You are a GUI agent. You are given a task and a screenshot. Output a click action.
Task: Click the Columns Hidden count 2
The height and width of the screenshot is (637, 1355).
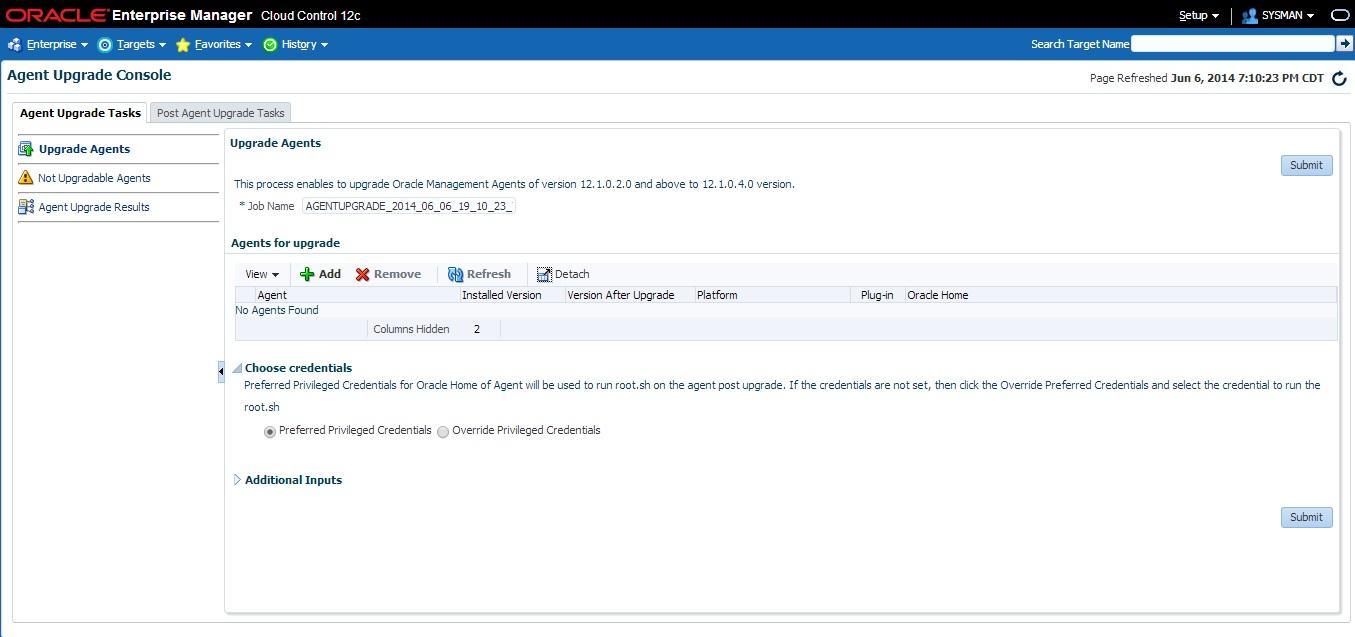[477, 329]
